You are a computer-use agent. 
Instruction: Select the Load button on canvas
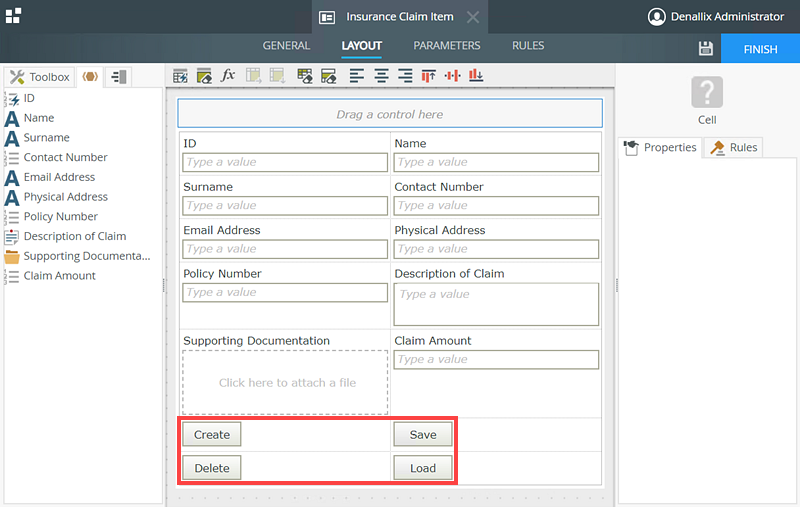coord(422,468)
